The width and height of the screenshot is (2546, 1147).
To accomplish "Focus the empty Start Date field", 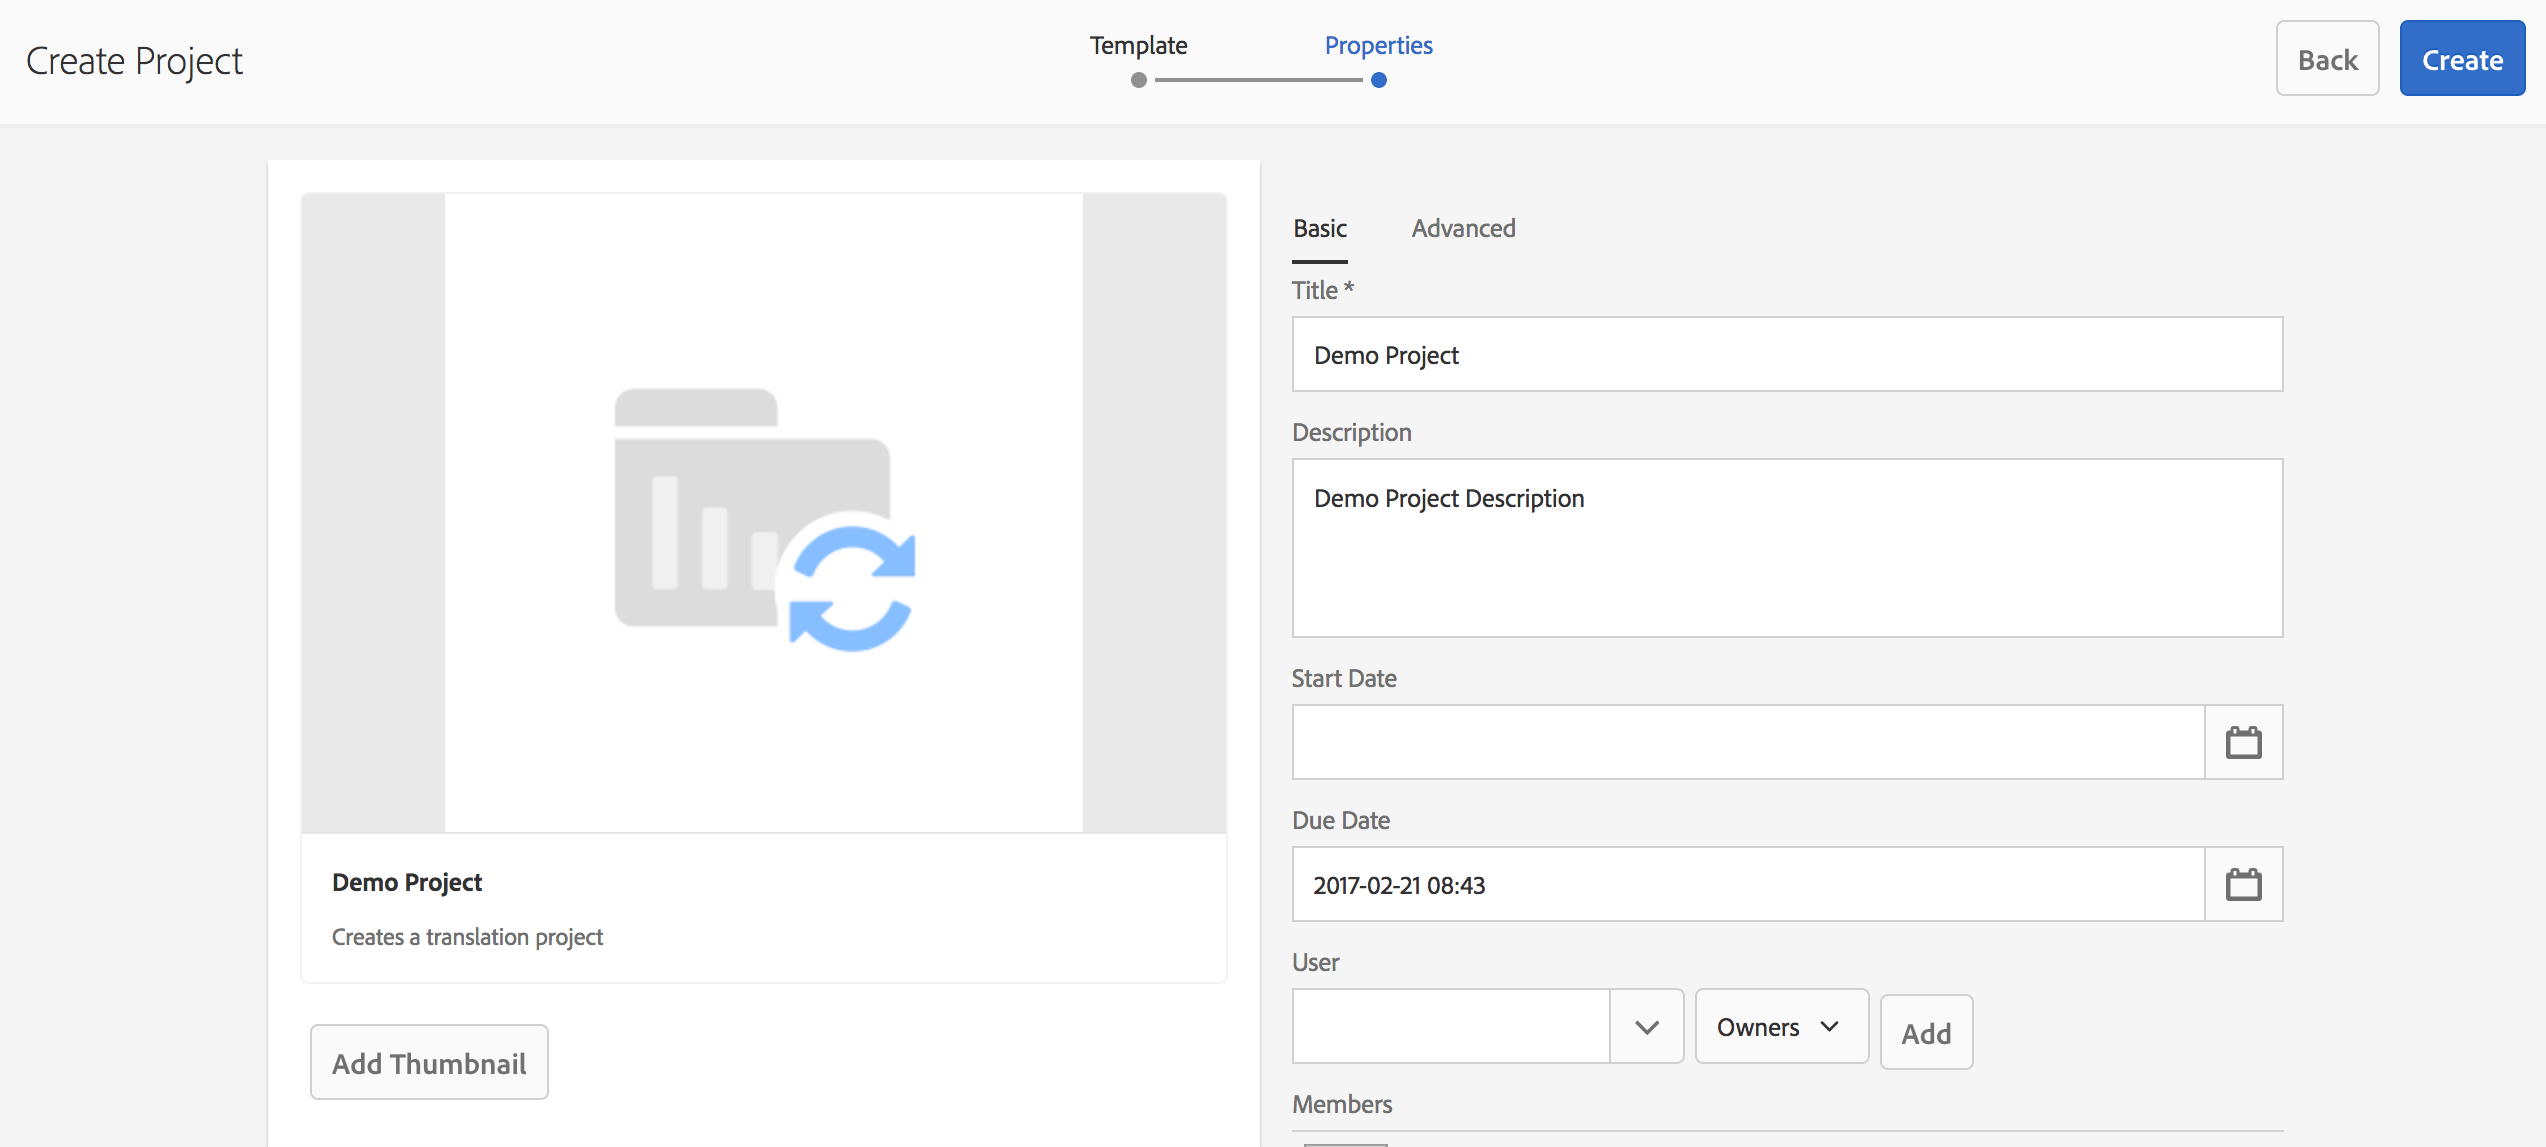I will coord(1747,742).
